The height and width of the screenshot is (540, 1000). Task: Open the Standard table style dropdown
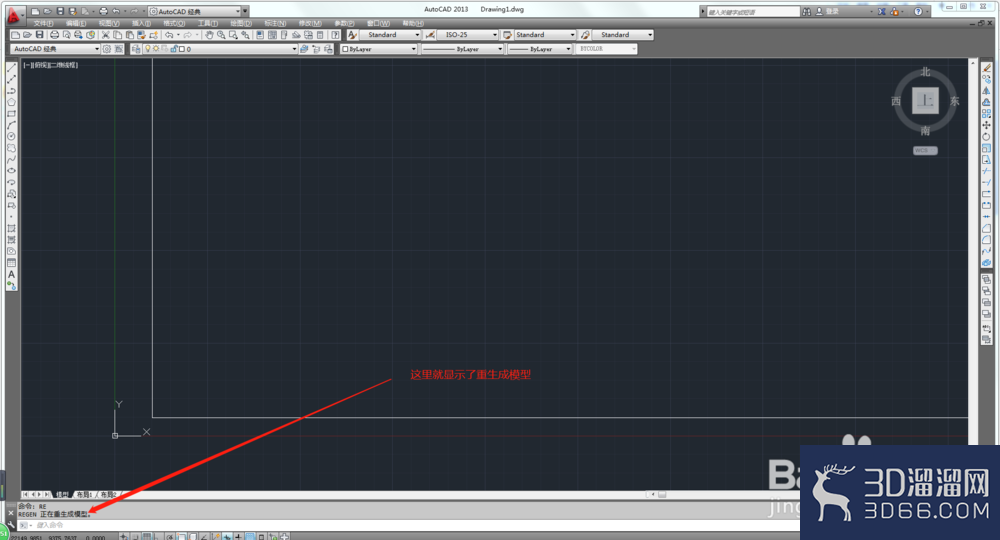pyautogui.click(x=545, y=35)
